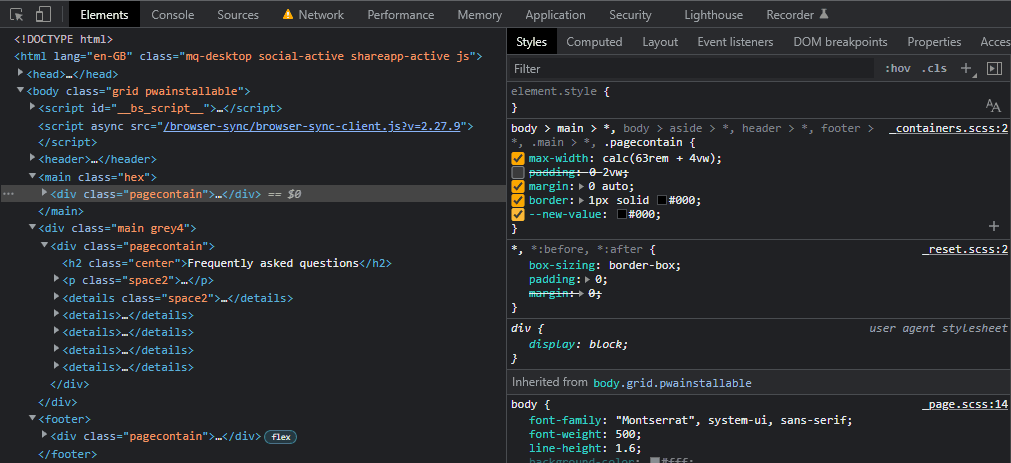
Task: Open the --new-value #000 color swatch
Action: click(622, 215)
